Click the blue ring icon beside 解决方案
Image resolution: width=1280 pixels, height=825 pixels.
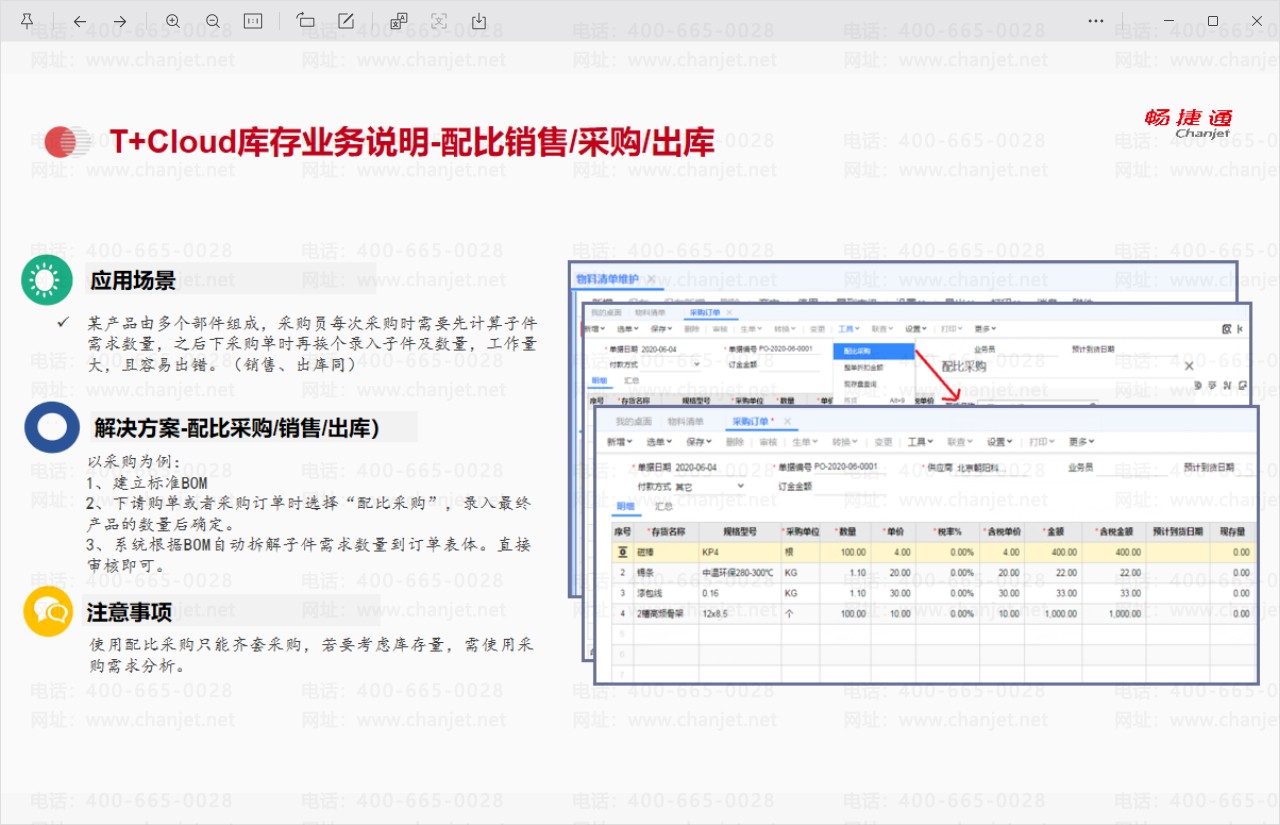click(52, 428)
